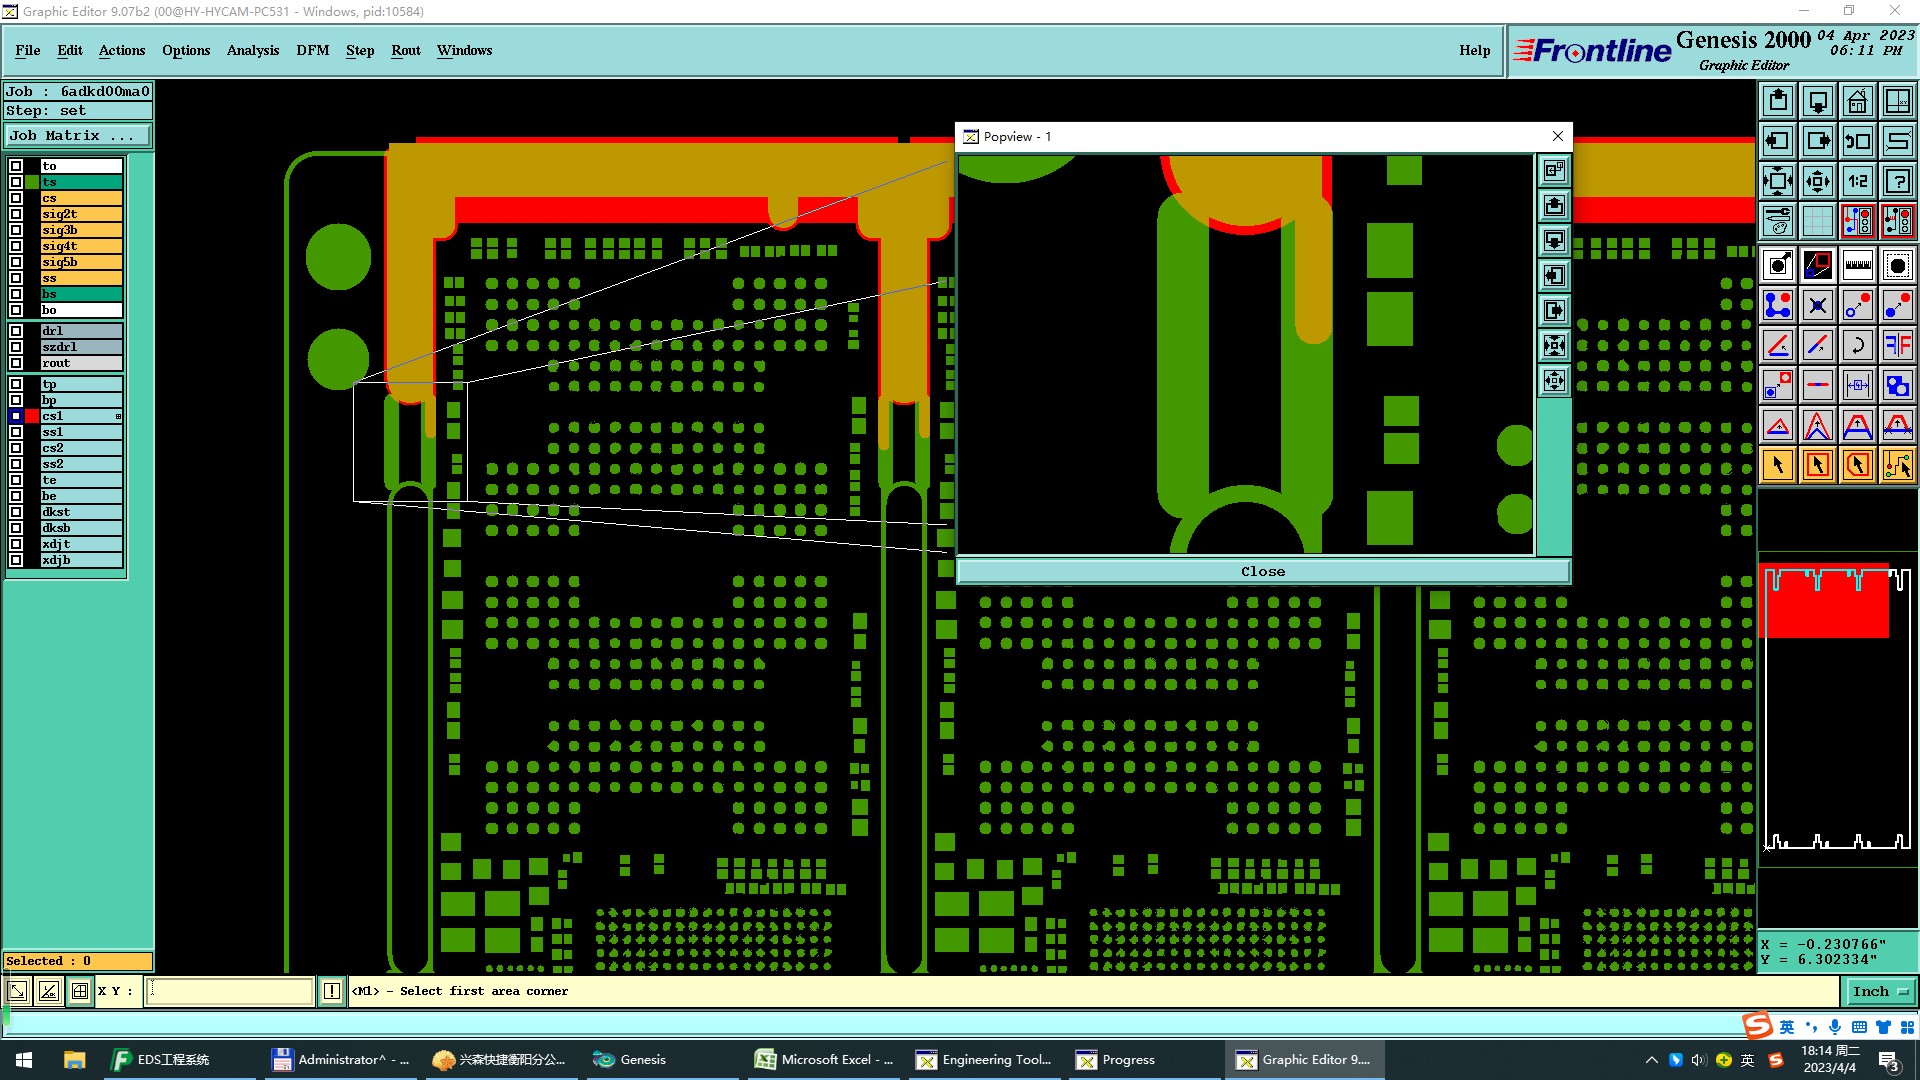Choose the rectangle area select arrow tool
This screenshot has width=1920, height=1080.
click(1817, 465)
